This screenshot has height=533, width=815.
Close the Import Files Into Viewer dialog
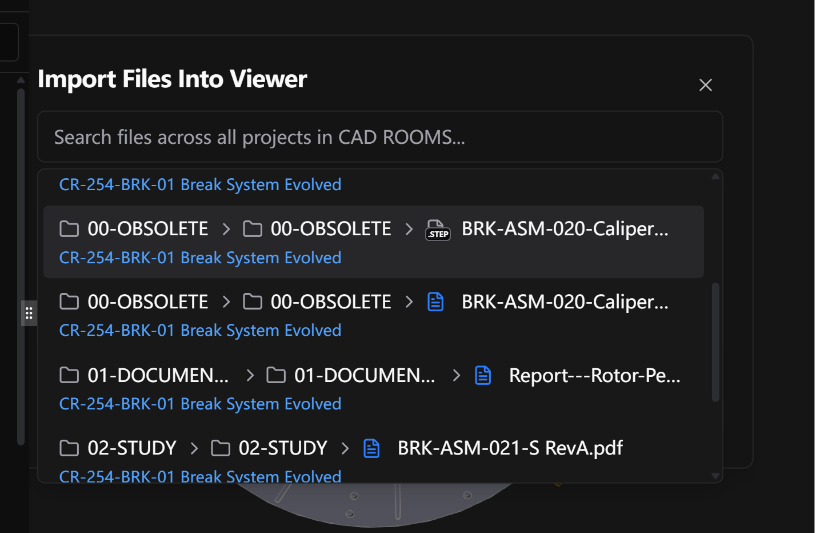tap(705, 85)
